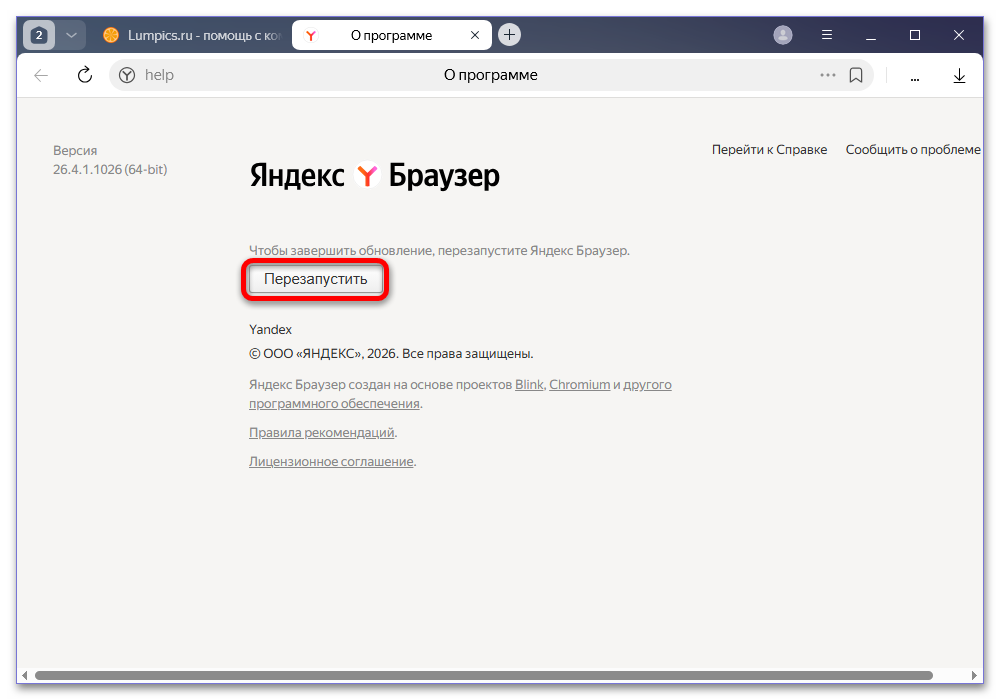Bookmark this page
Screen dimensions: 1000x700
click(x=856, y=75)
